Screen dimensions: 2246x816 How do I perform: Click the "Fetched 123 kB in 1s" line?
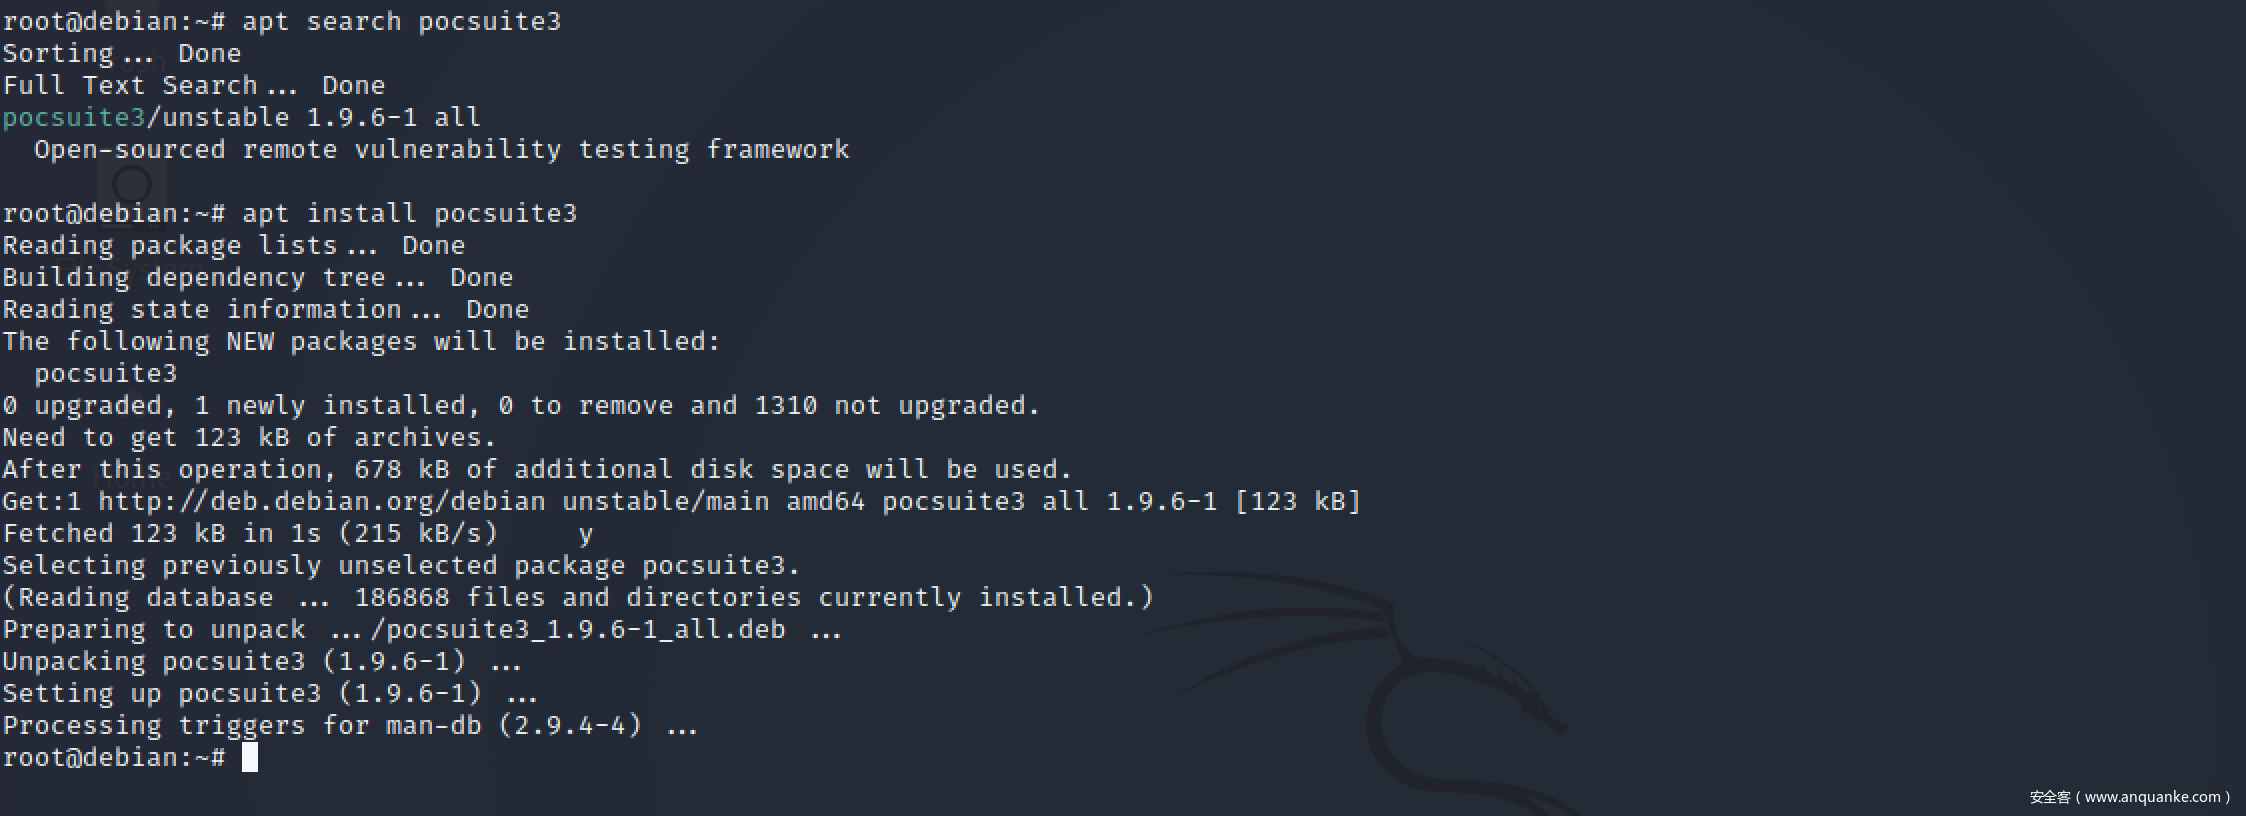249,534
